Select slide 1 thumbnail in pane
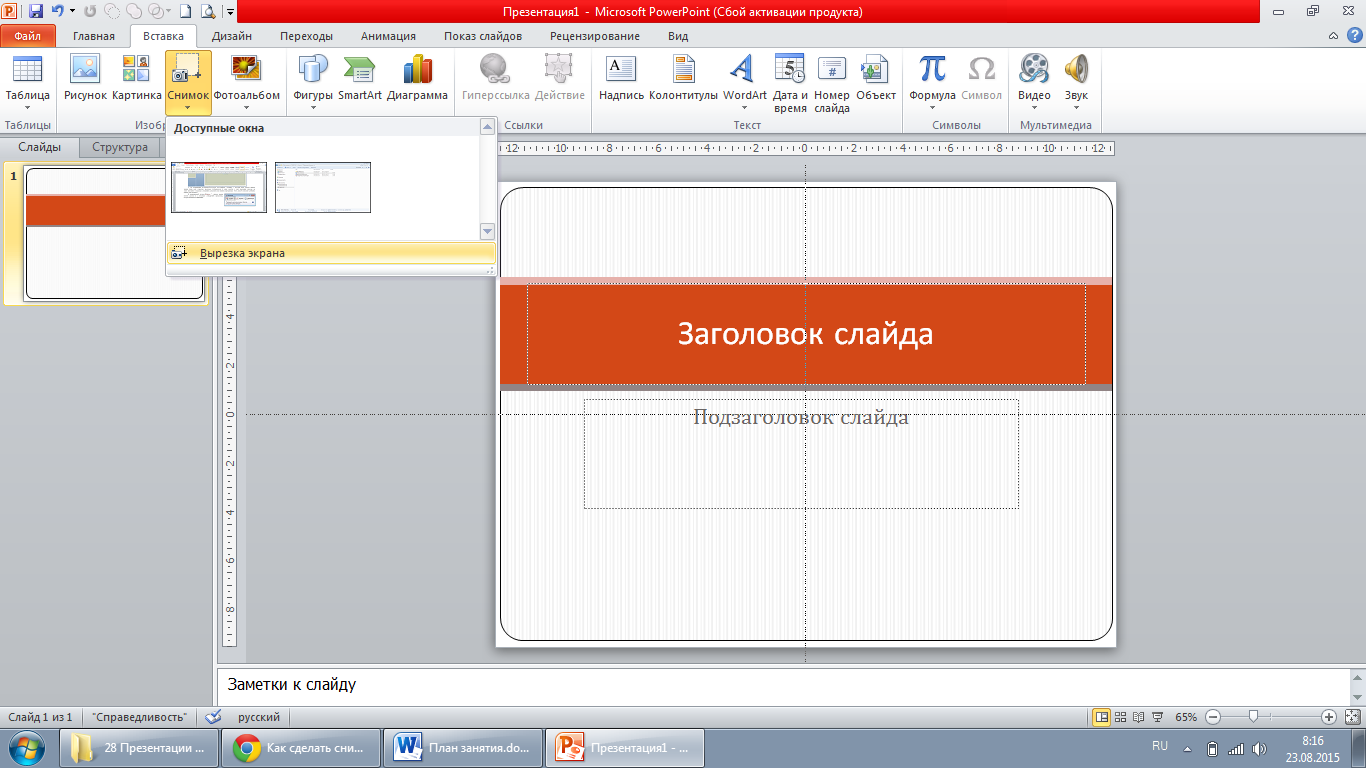This screenshot has width=1366, height=768. click(114, 233)
